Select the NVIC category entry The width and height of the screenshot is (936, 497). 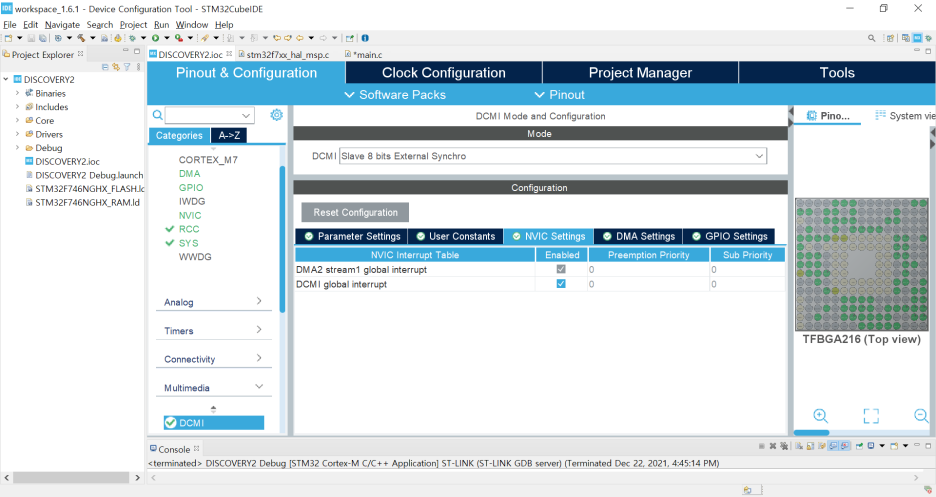click(x=190, y=215)
